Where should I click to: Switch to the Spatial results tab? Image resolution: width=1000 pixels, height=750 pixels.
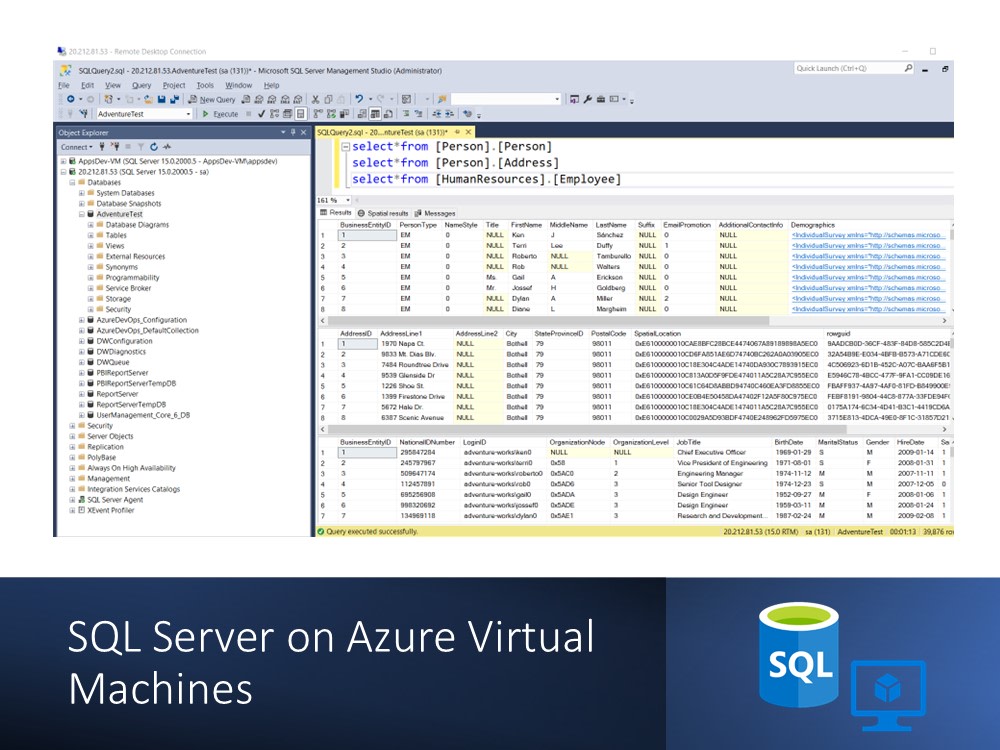(x=383, y=213)
